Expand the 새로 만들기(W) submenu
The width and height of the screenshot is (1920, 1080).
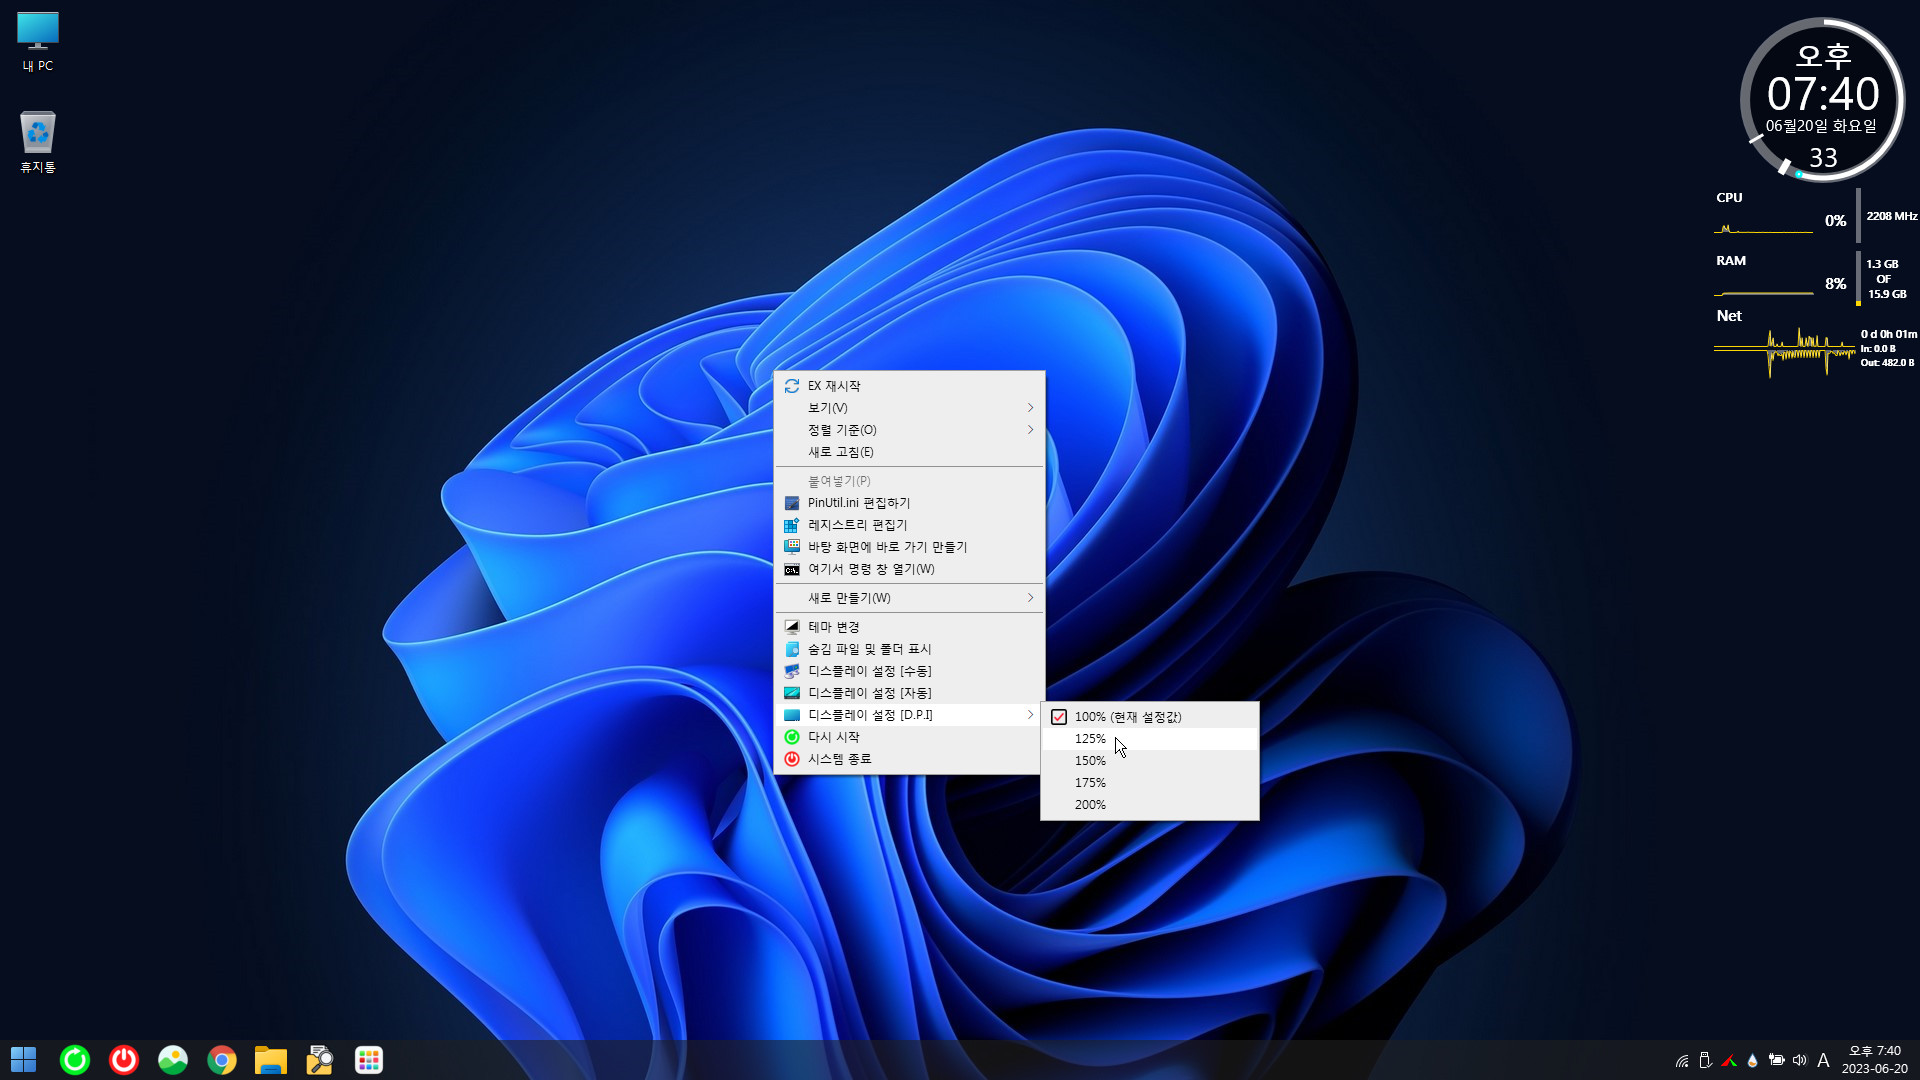click(909, 598)
